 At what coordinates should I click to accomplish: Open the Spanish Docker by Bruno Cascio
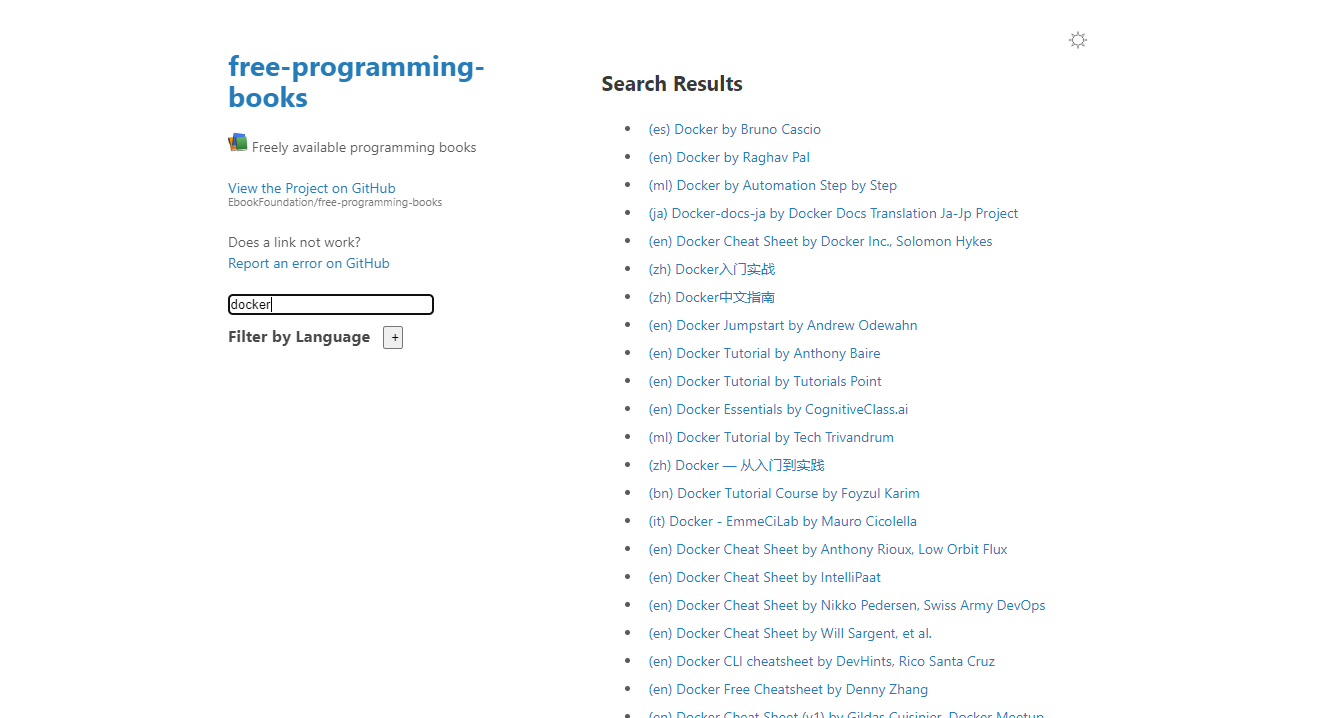point(734,129)
